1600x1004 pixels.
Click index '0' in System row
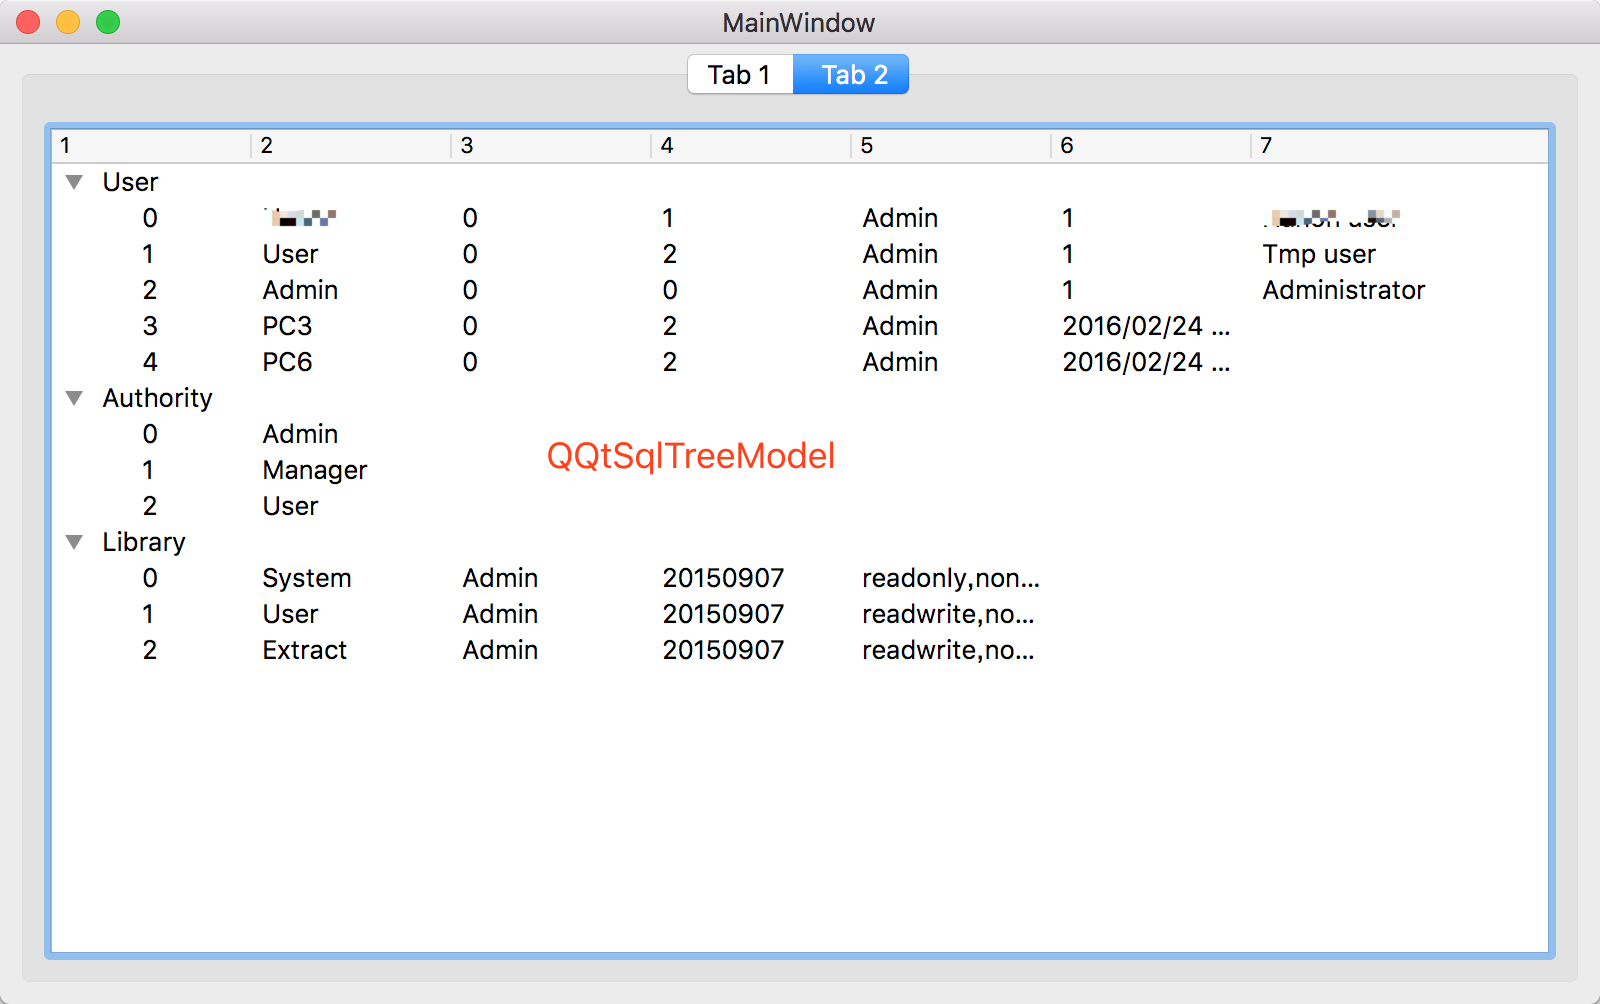[150, 578]
